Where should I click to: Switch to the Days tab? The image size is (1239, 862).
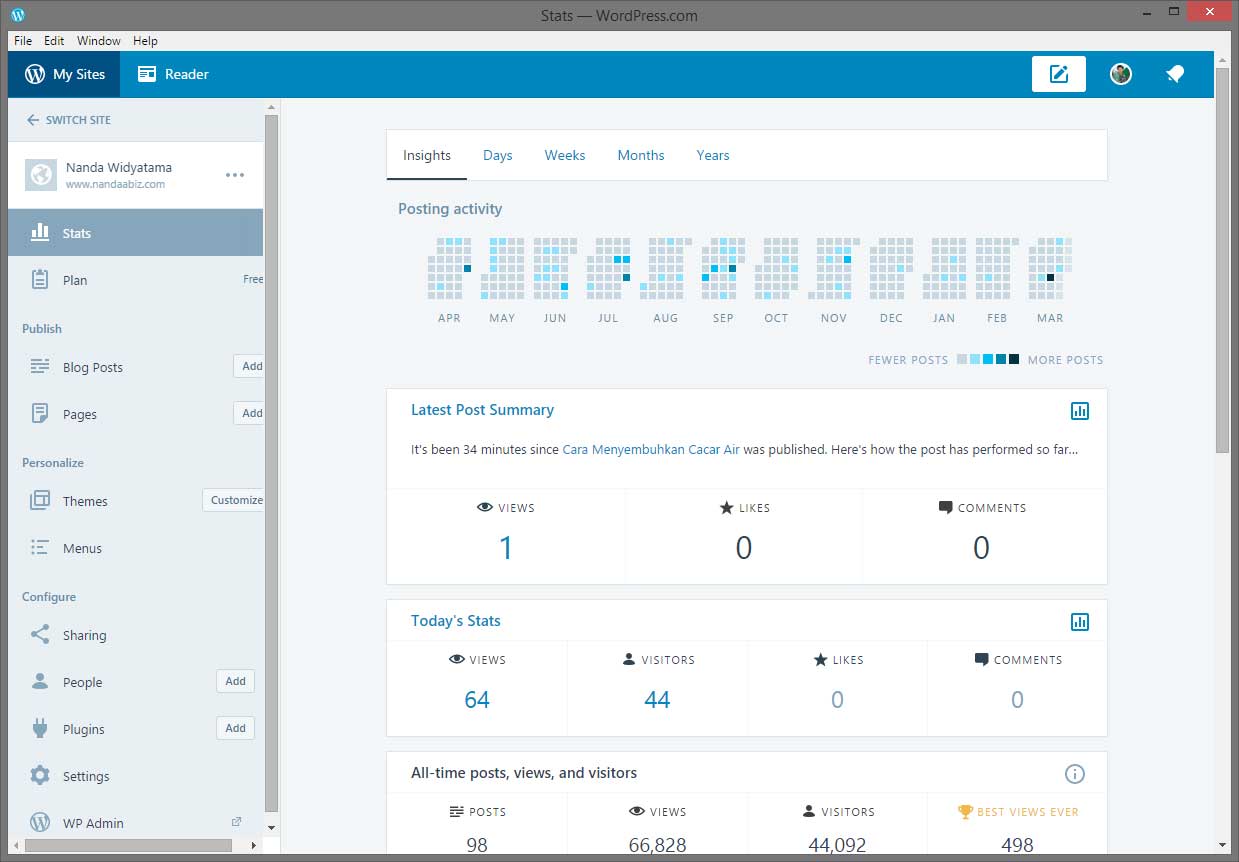click(x=497, y=155)
